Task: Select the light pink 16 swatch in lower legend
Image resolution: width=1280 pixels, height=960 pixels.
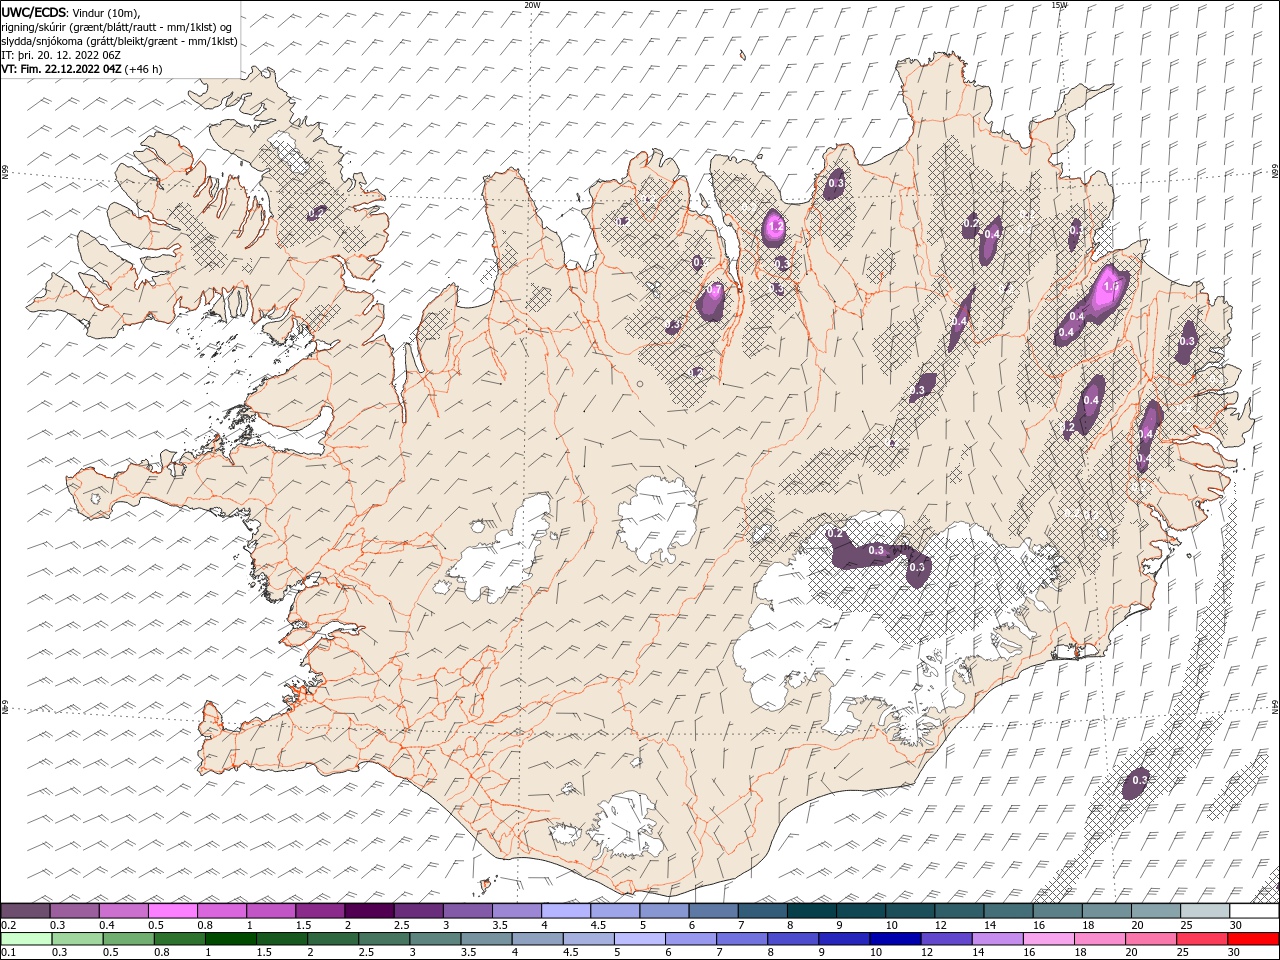Action: coord(1048,939)
